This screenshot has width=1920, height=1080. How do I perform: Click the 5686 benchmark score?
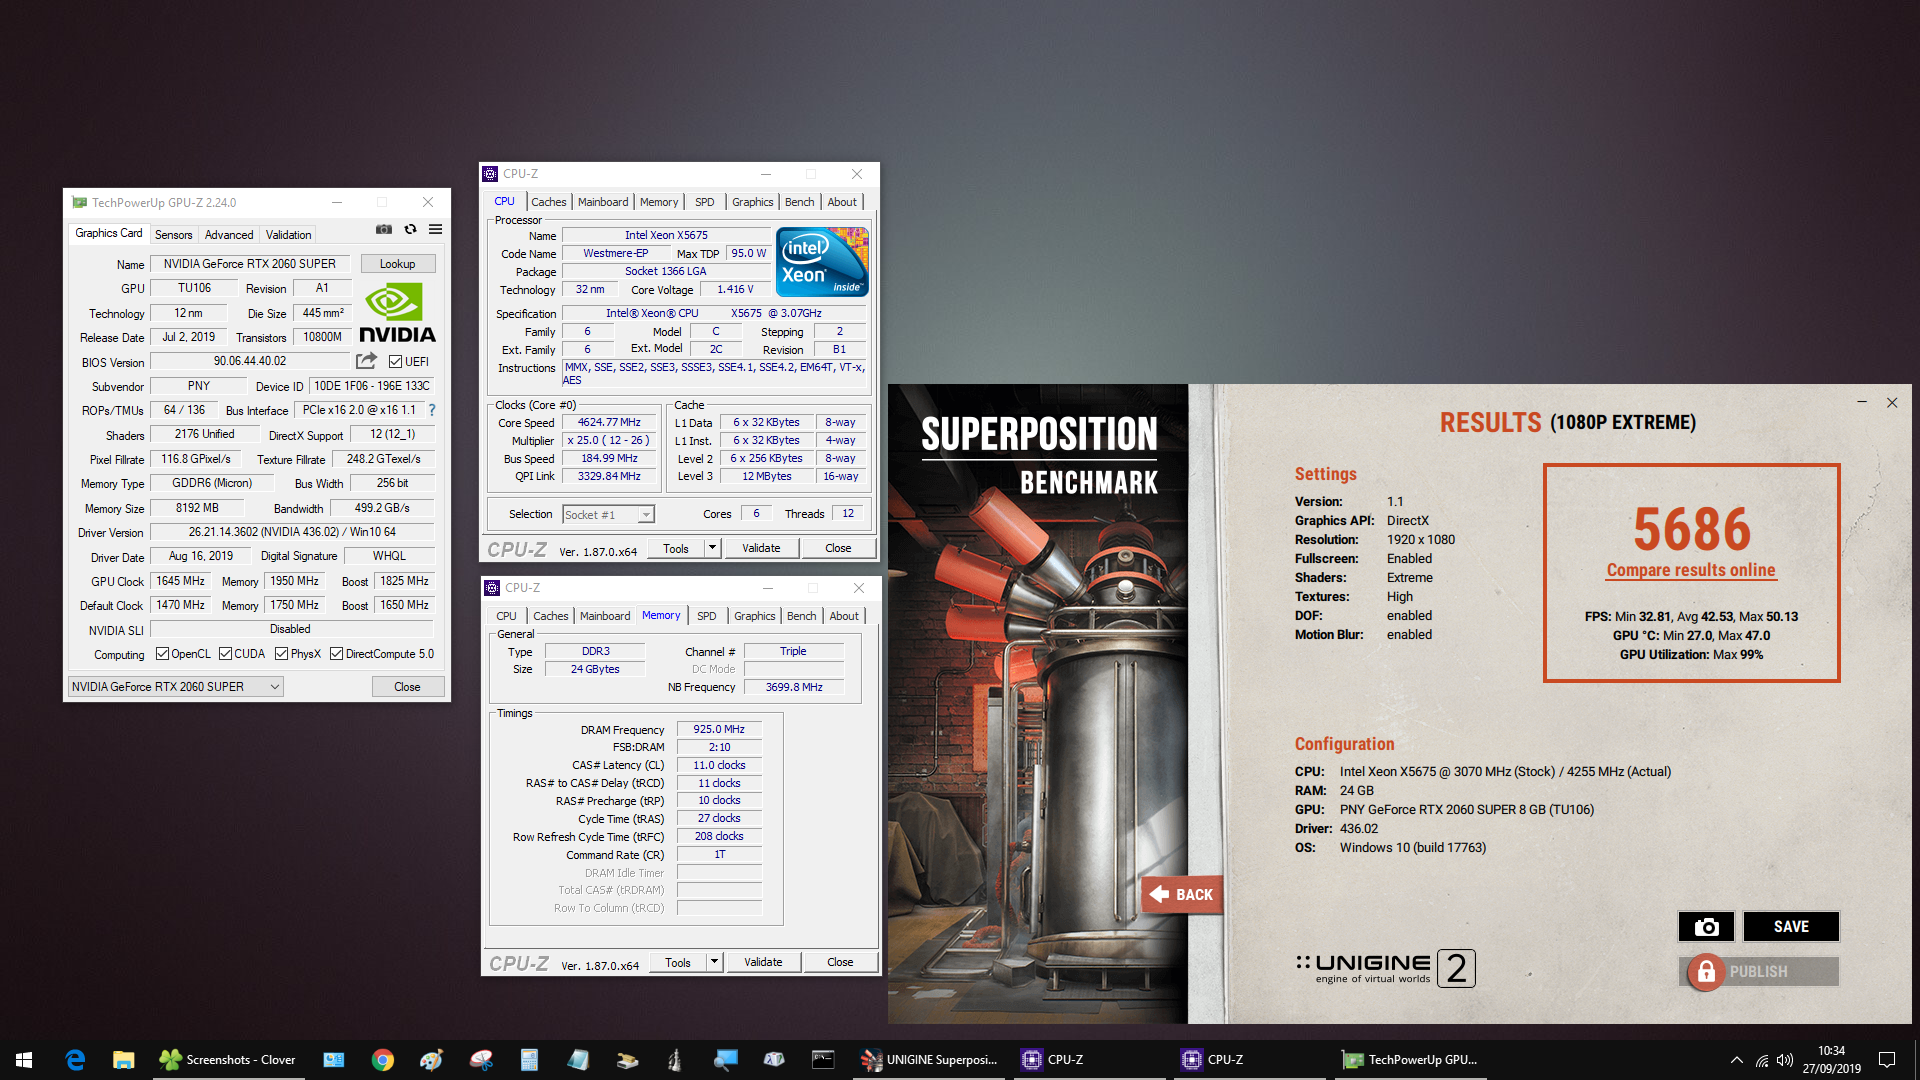point(1692,529)
